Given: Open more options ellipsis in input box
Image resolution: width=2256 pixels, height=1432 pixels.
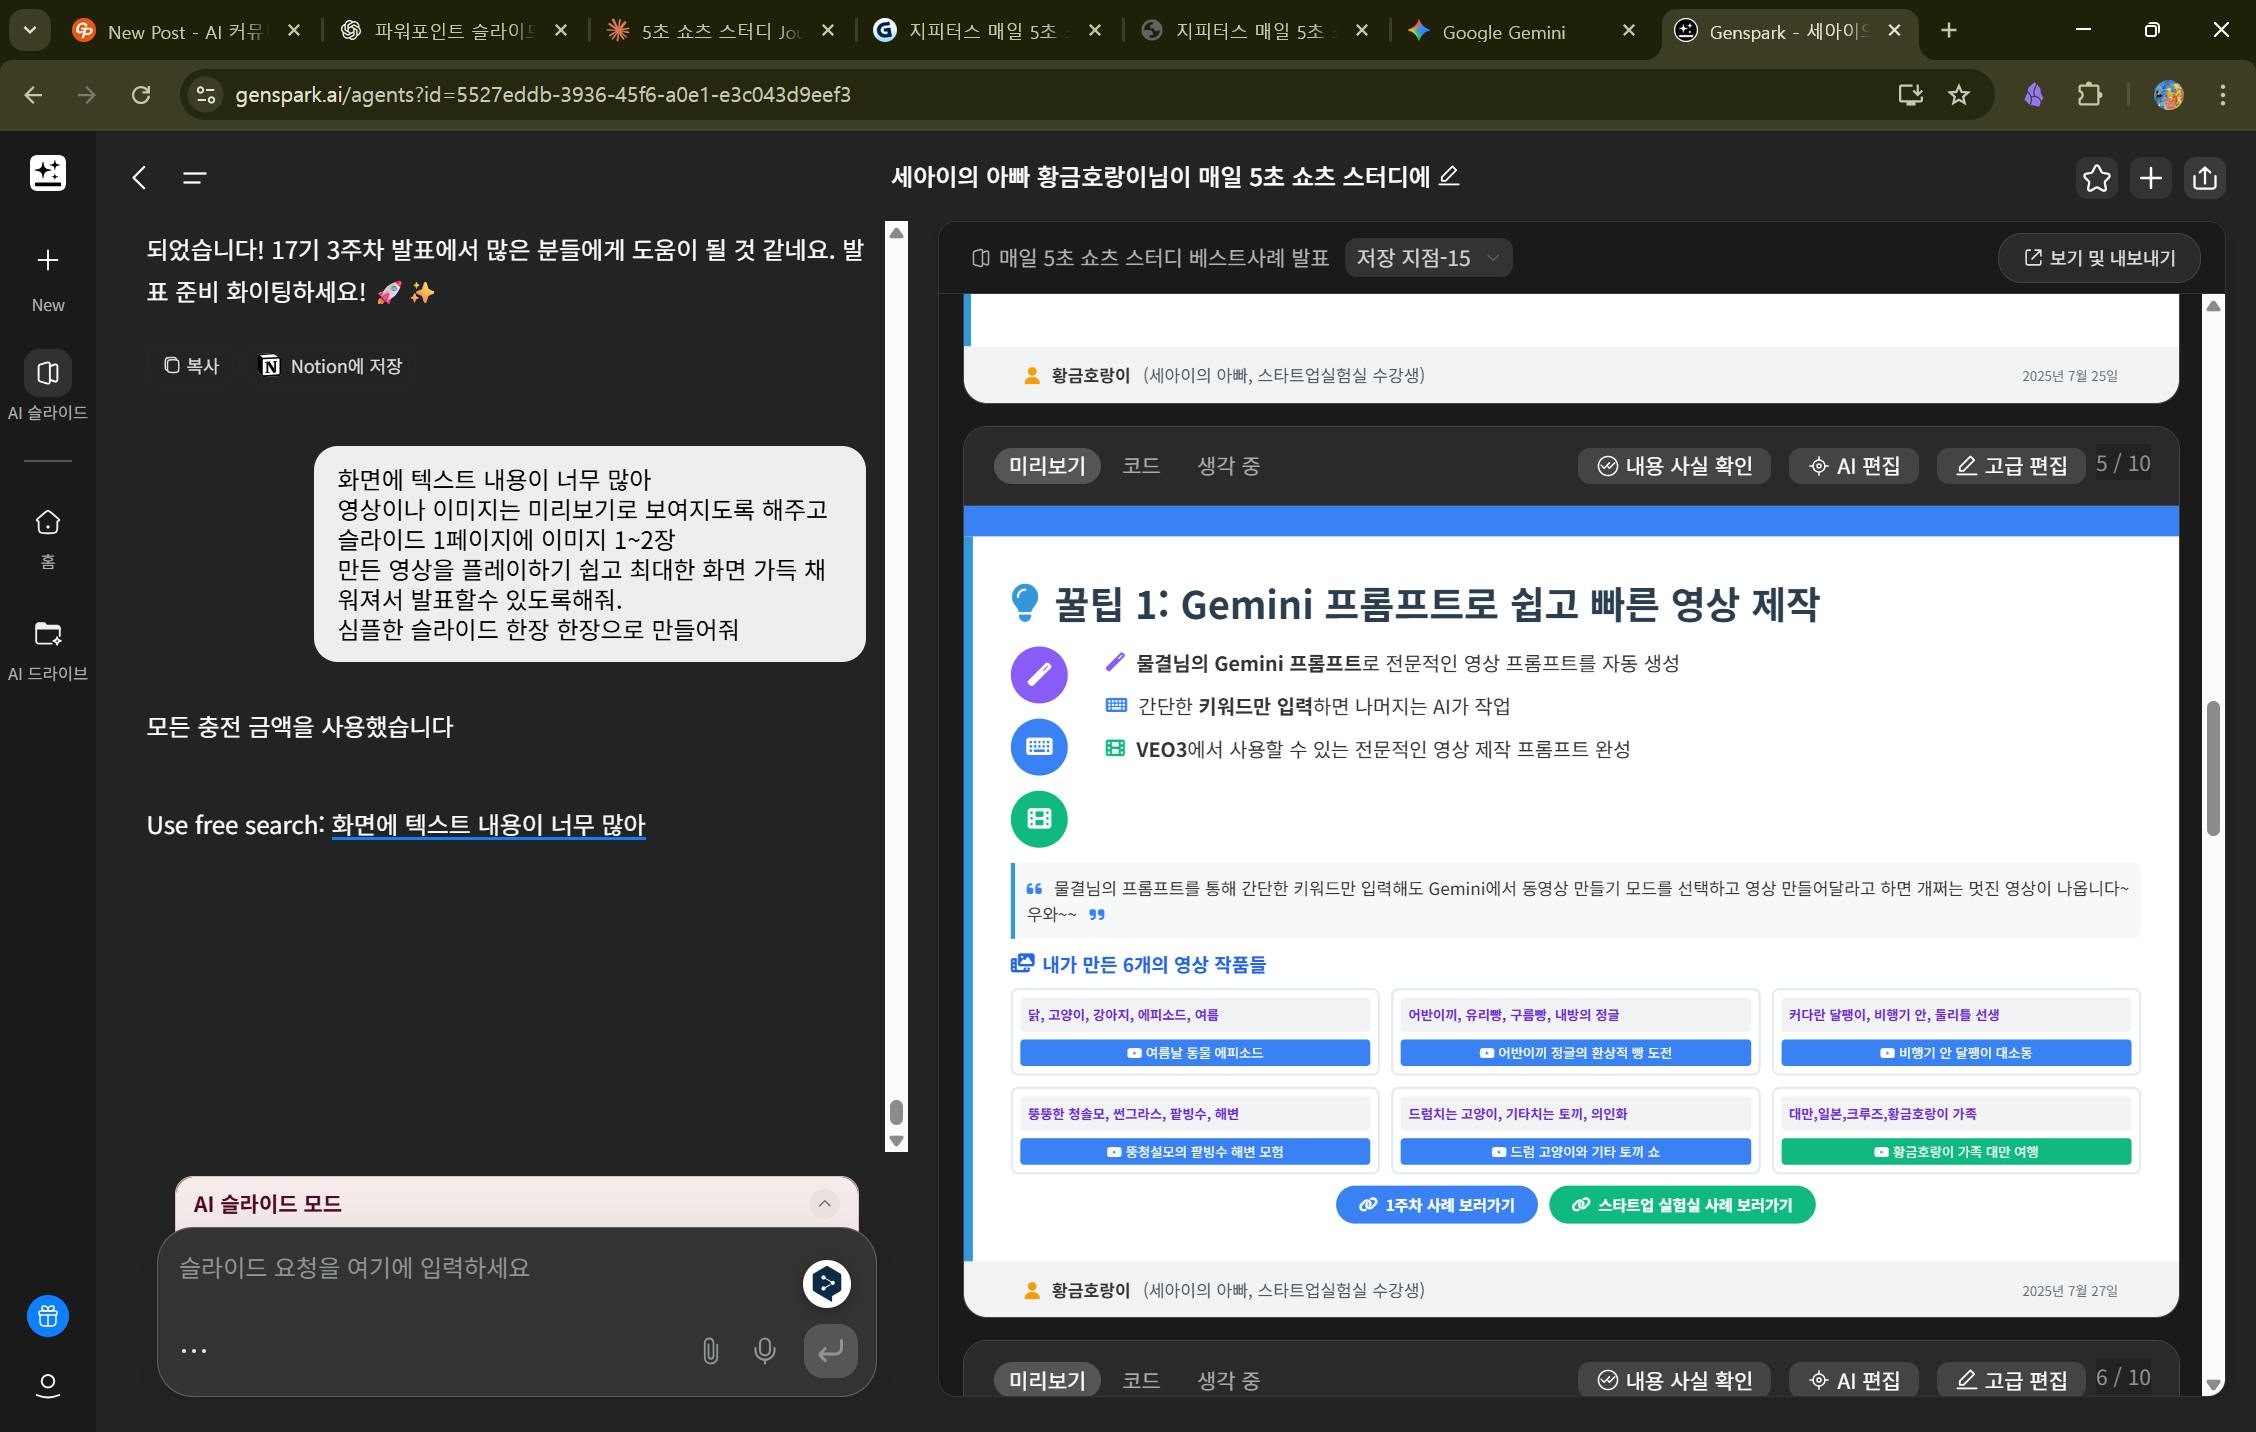Looking at the screenshot, I should click(x=194, y=1351).
